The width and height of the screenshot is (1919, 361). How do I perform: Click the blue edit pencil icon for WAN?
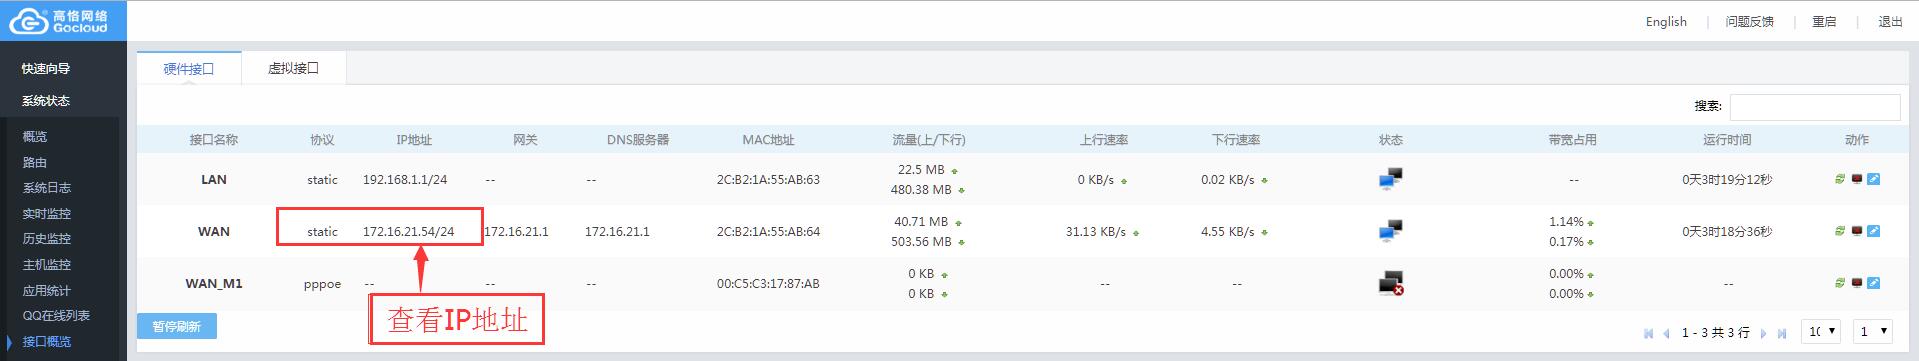pyautogui.click(x=1873, y=231)
